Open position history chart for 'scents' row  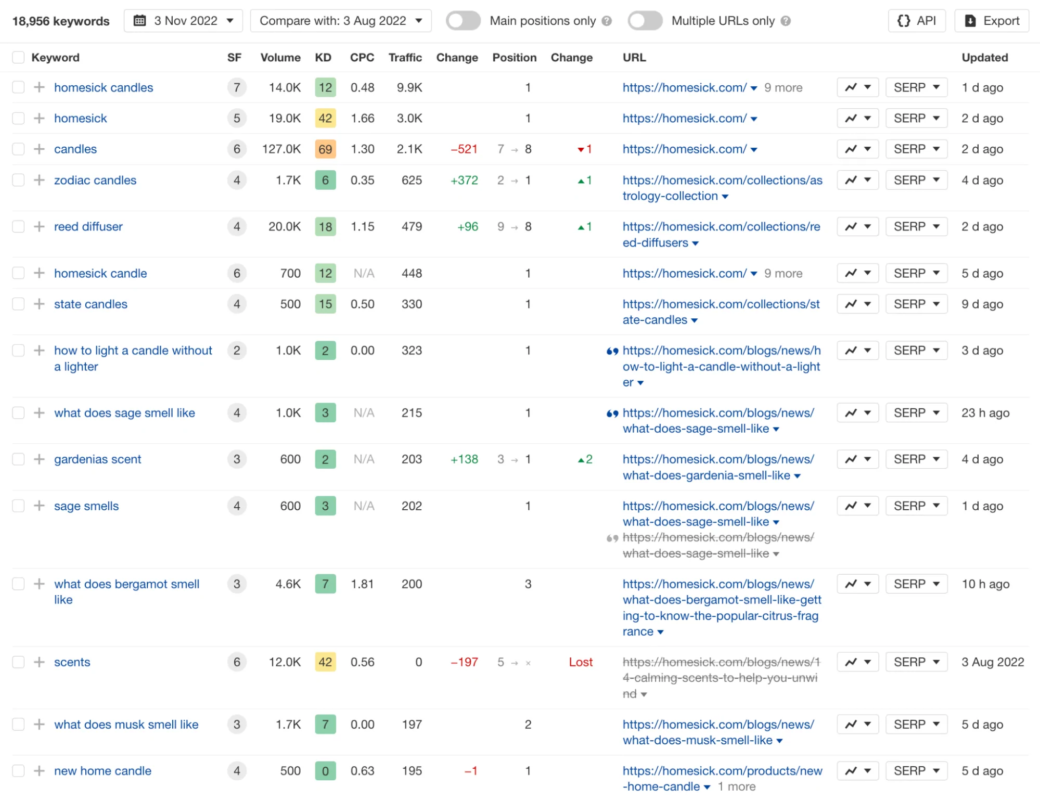pos(858,662)
